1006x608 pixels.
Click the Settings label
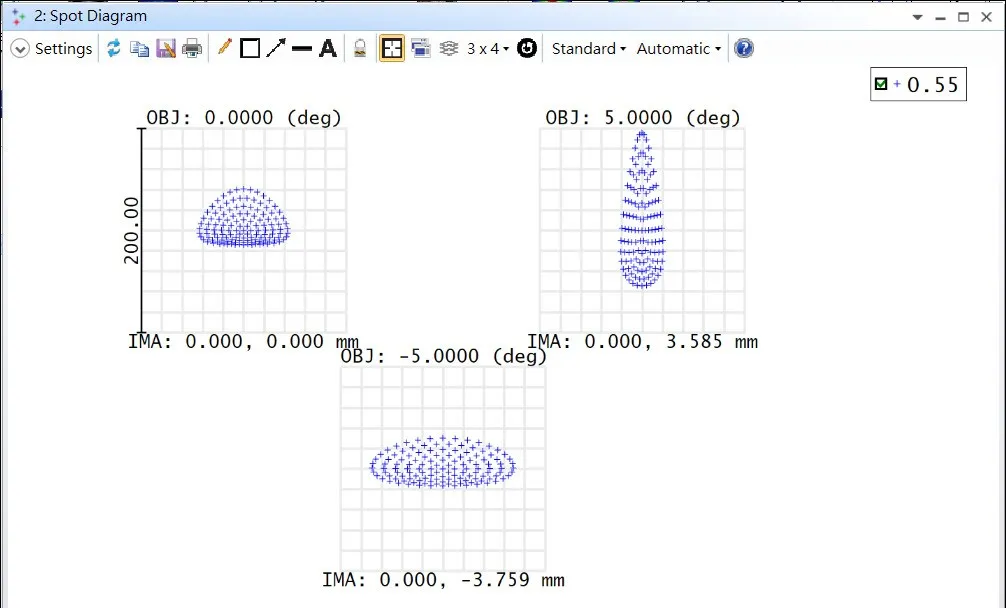click(x=63, y=48)
